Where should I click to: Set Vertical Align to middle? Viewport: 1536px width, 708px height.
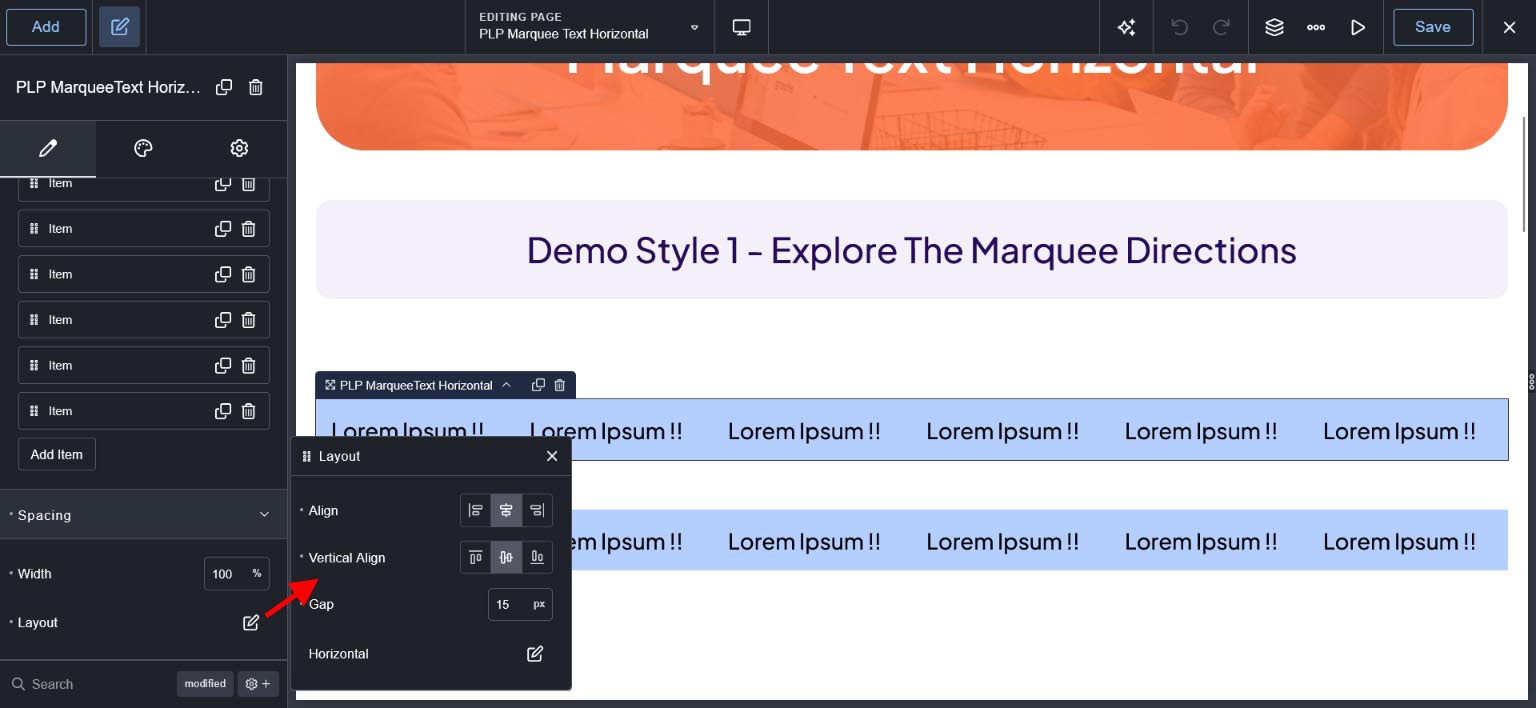coord(506,557)
